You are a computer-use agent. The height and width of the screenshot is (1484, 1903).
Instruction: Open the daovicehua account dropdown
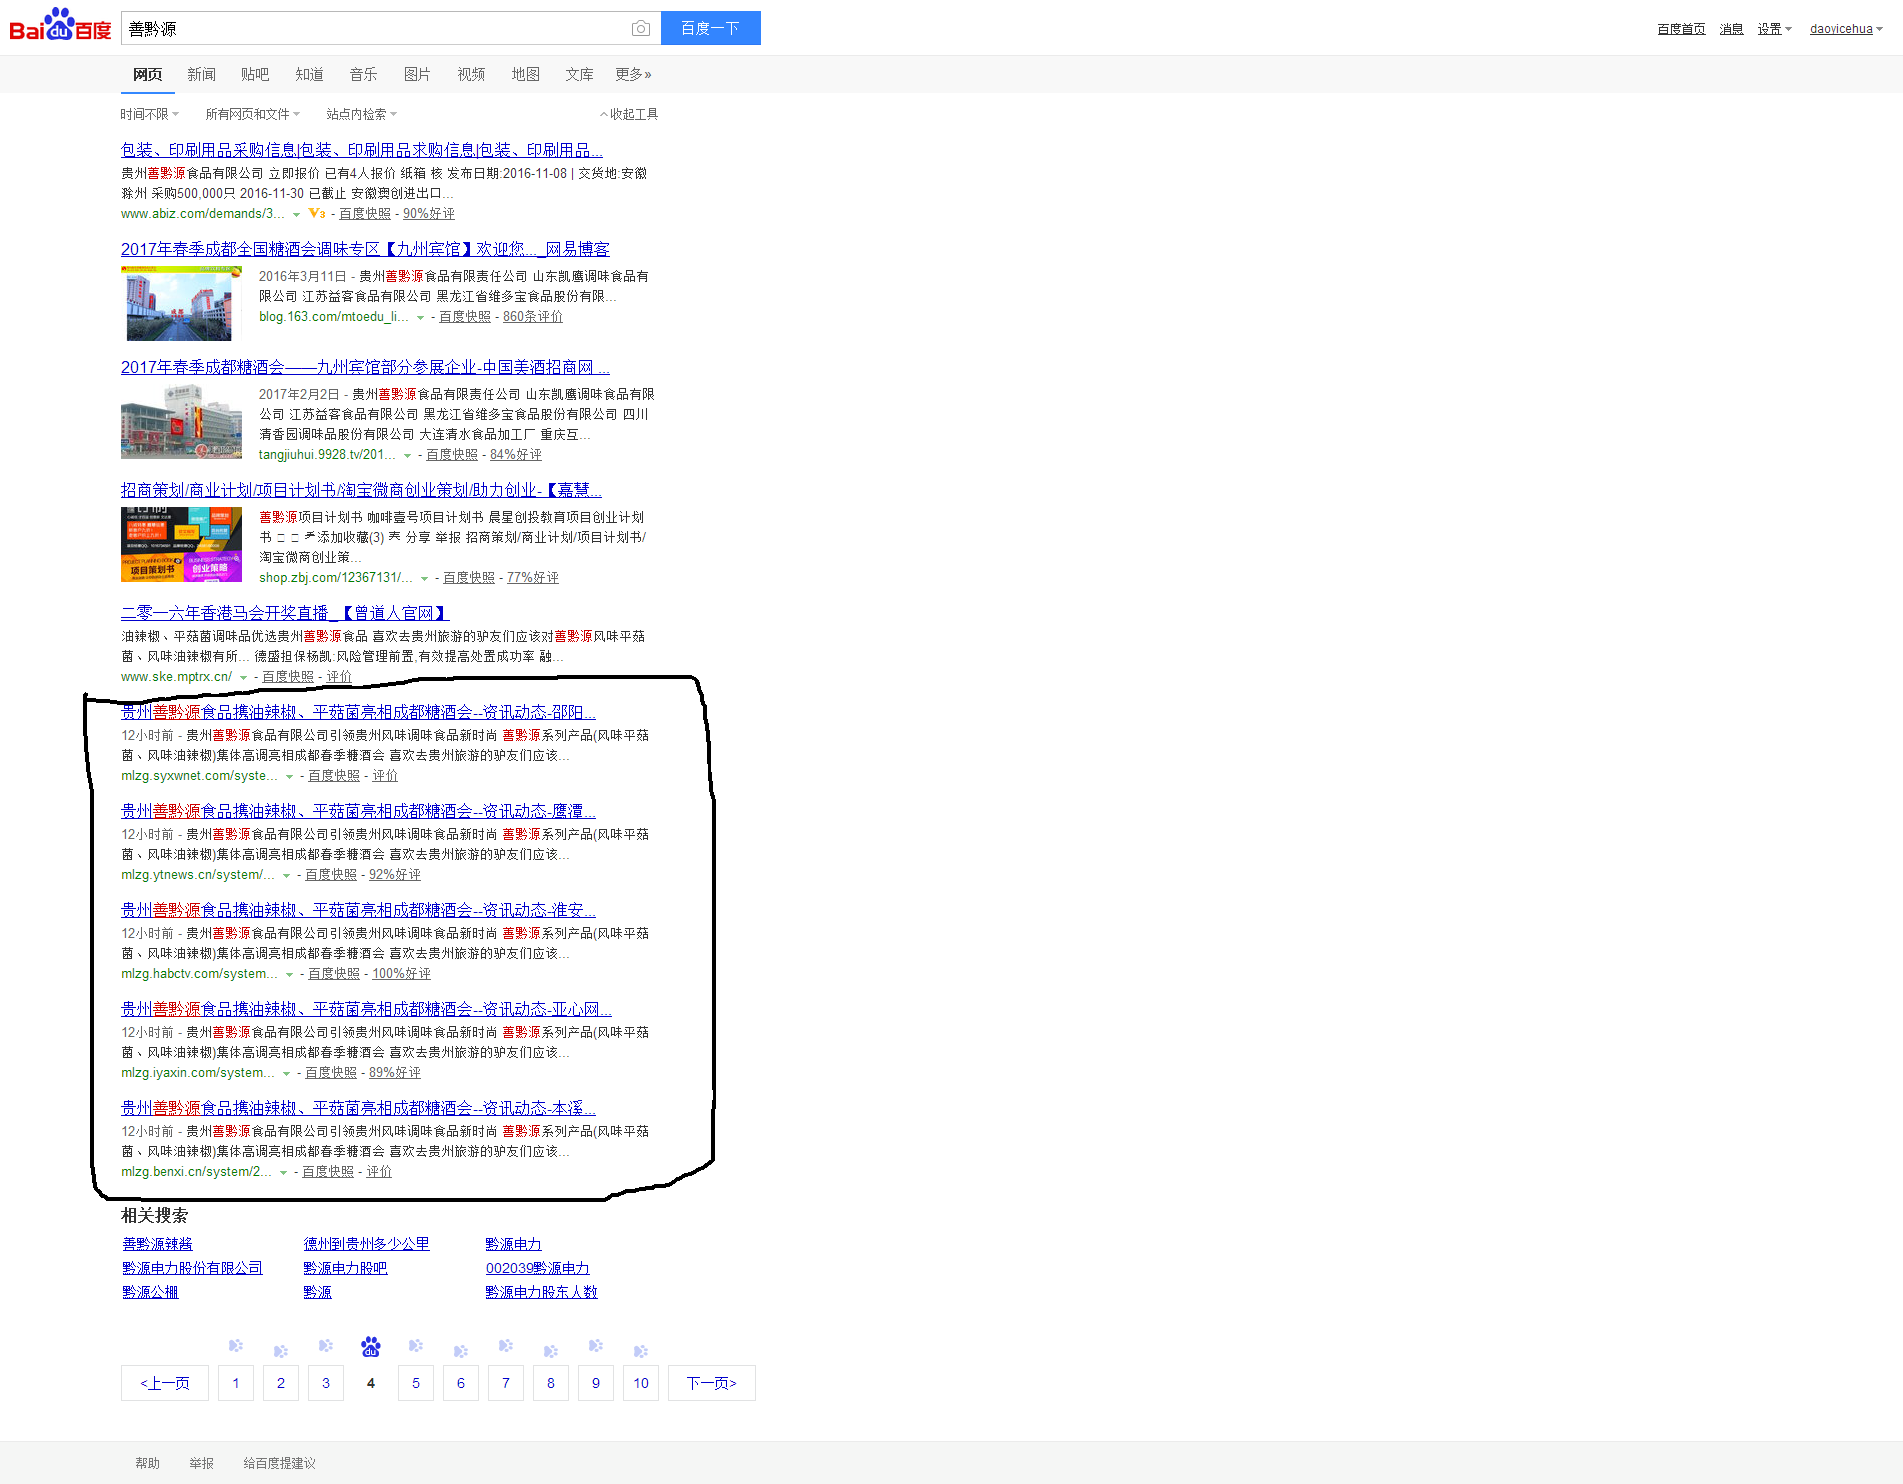(1846, 29)
